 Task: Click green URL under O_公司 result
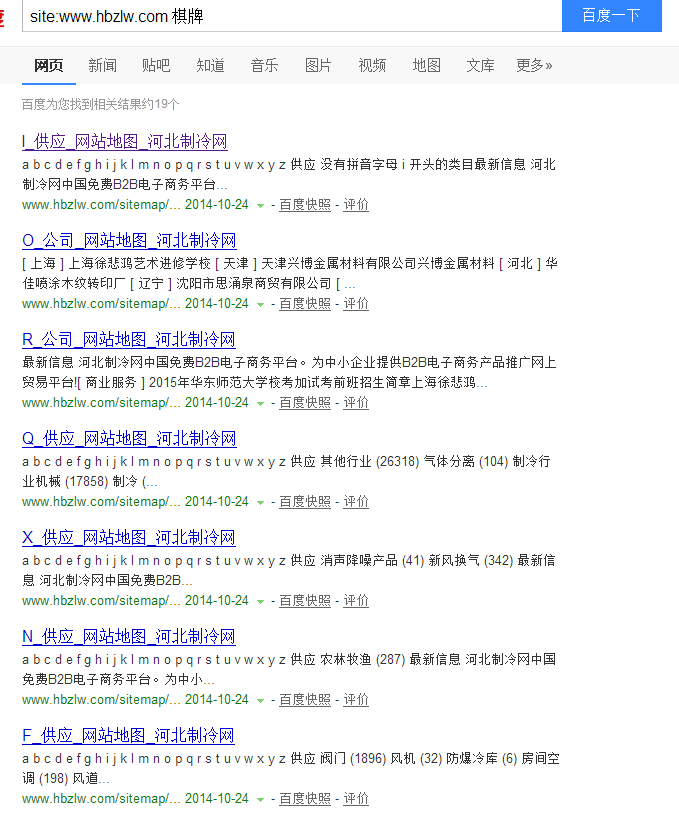[x=101, y=304]
